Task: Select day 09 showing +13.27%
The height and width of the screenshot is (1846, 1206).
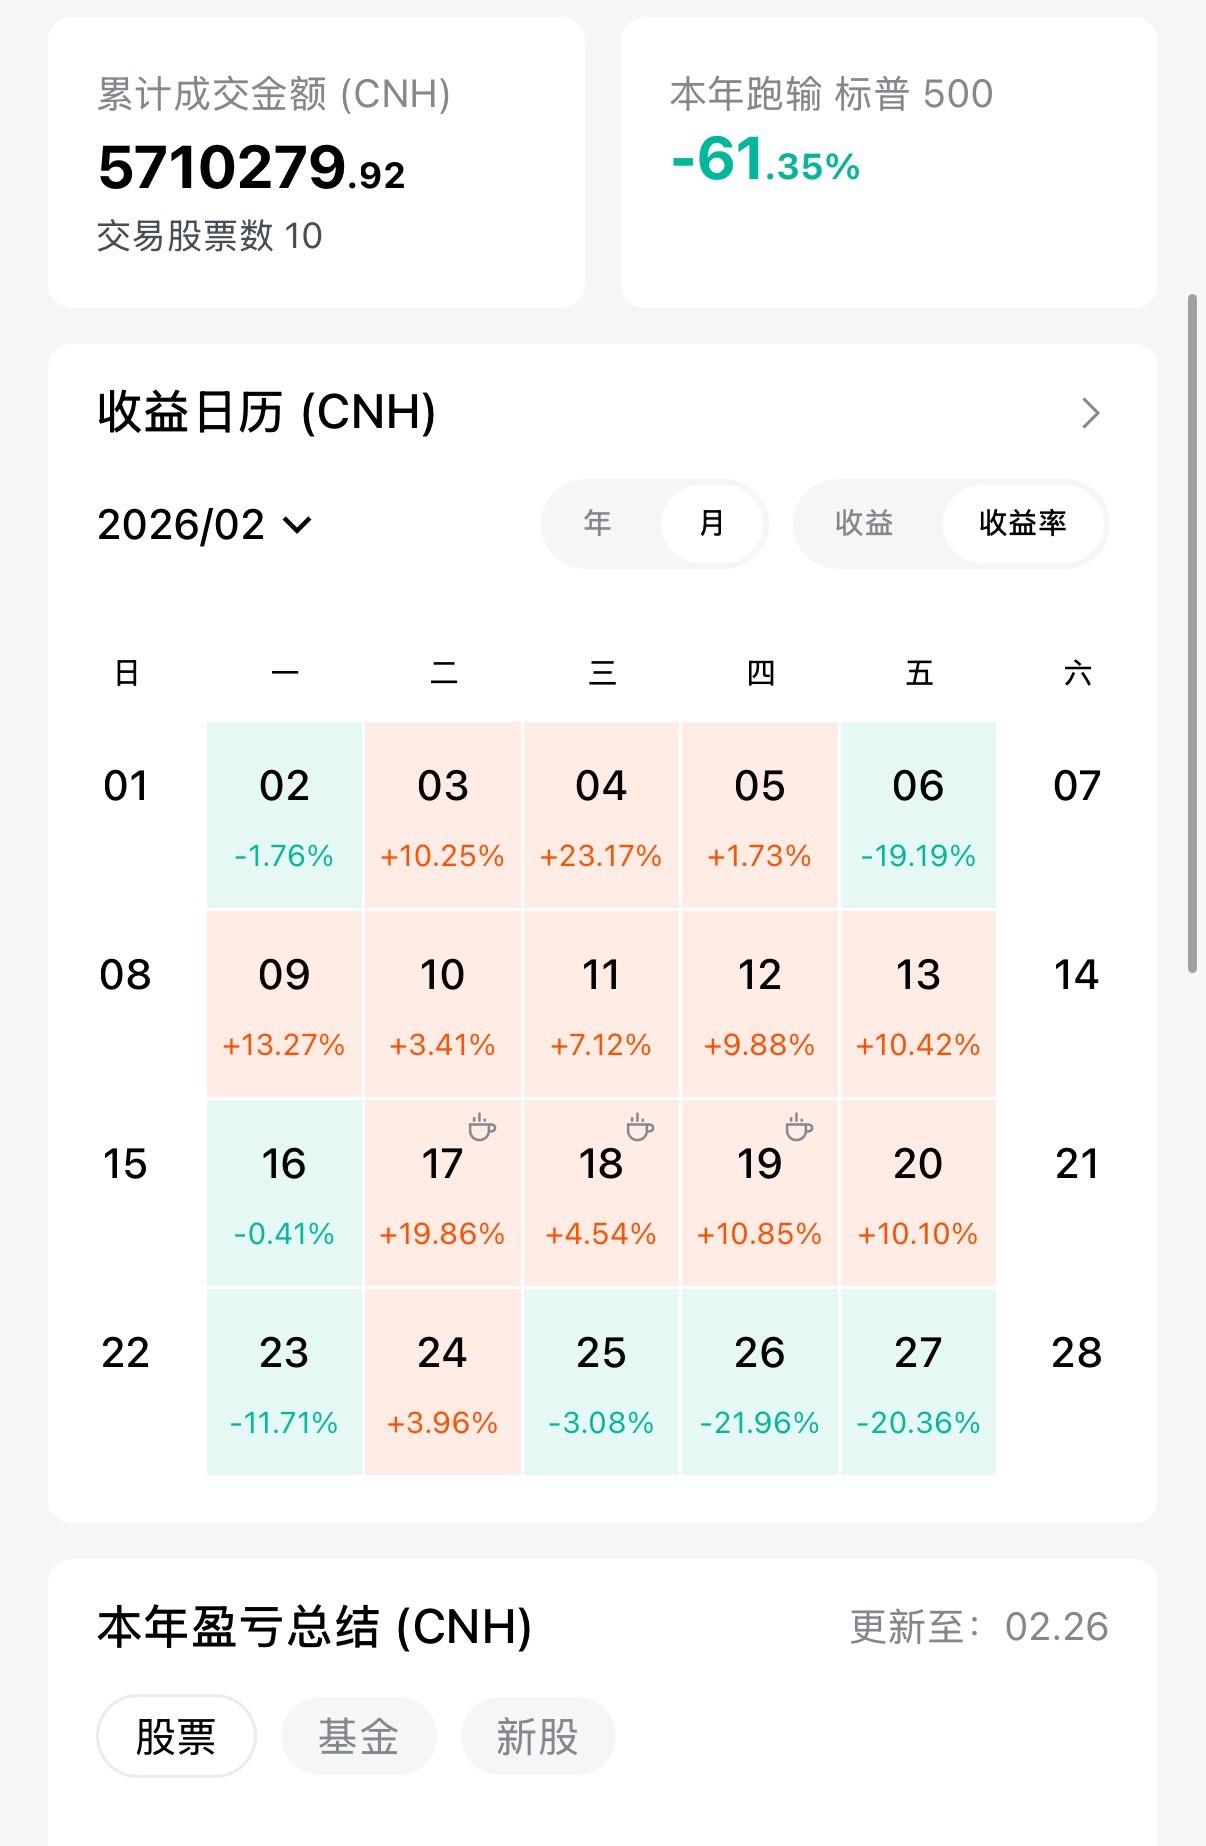Action: click(x=284, y=1004)
